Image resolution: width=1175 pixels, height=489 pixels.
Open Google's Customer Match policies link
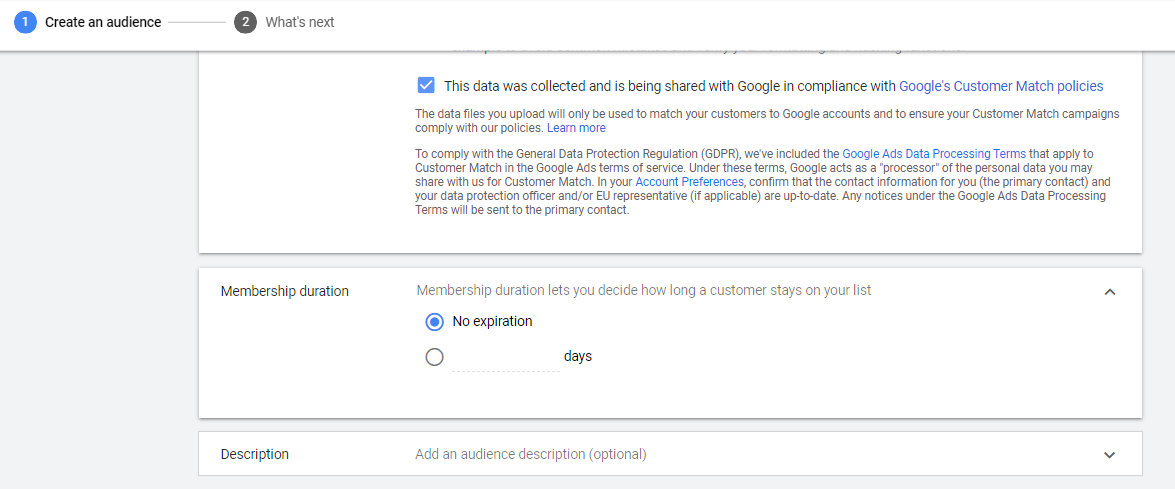coord(1001,86)
